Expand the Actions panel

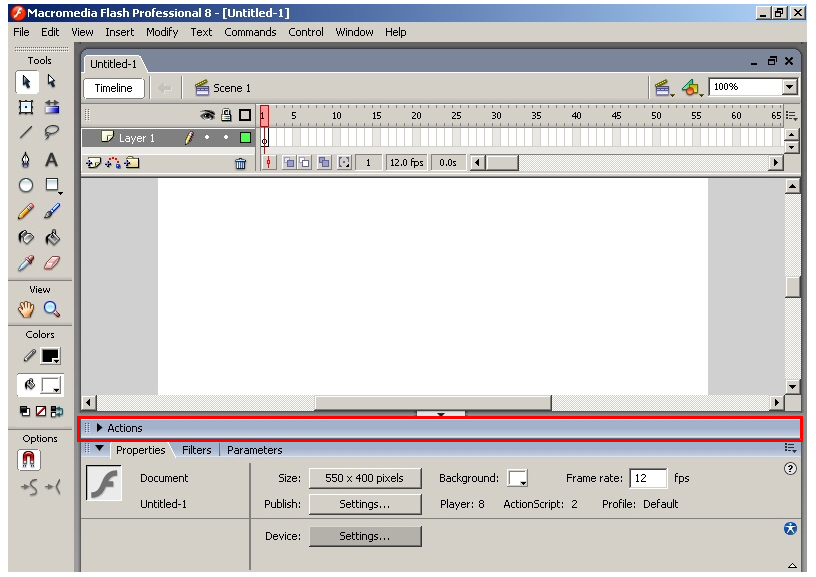tap(99, 428)
